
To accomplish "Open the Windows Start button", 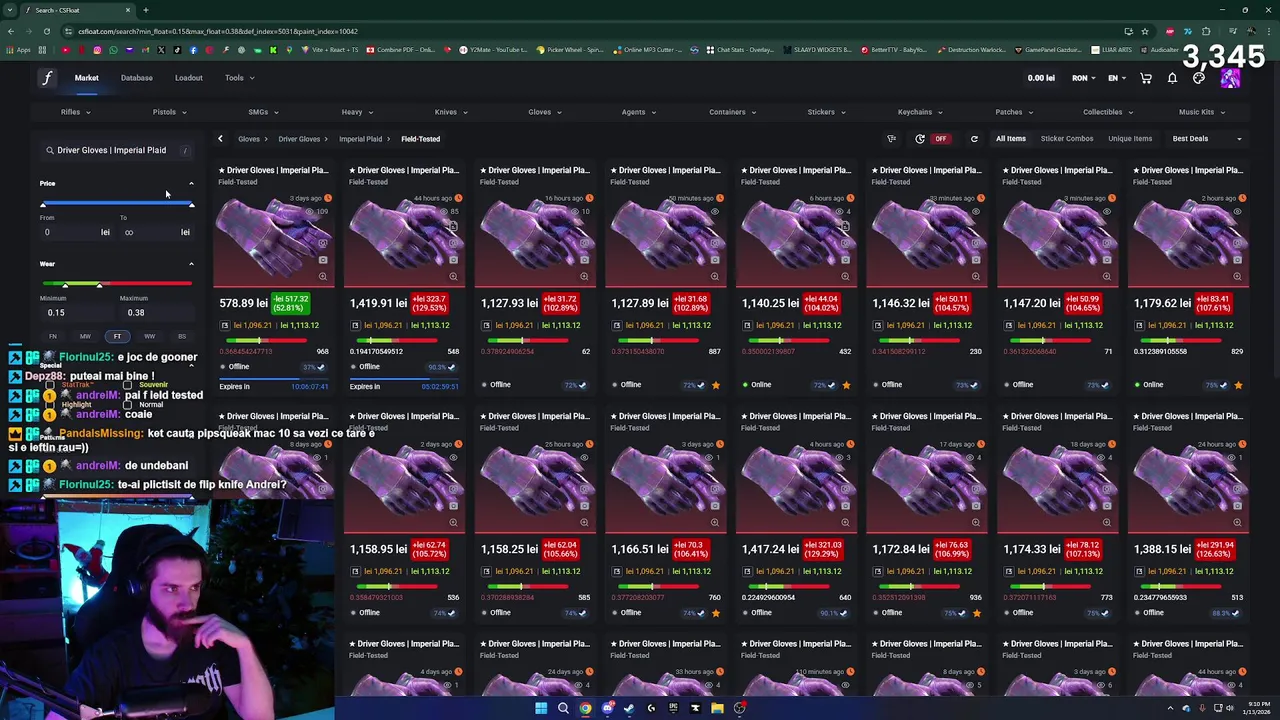I will pyautogui.click(x=541, y=708).
